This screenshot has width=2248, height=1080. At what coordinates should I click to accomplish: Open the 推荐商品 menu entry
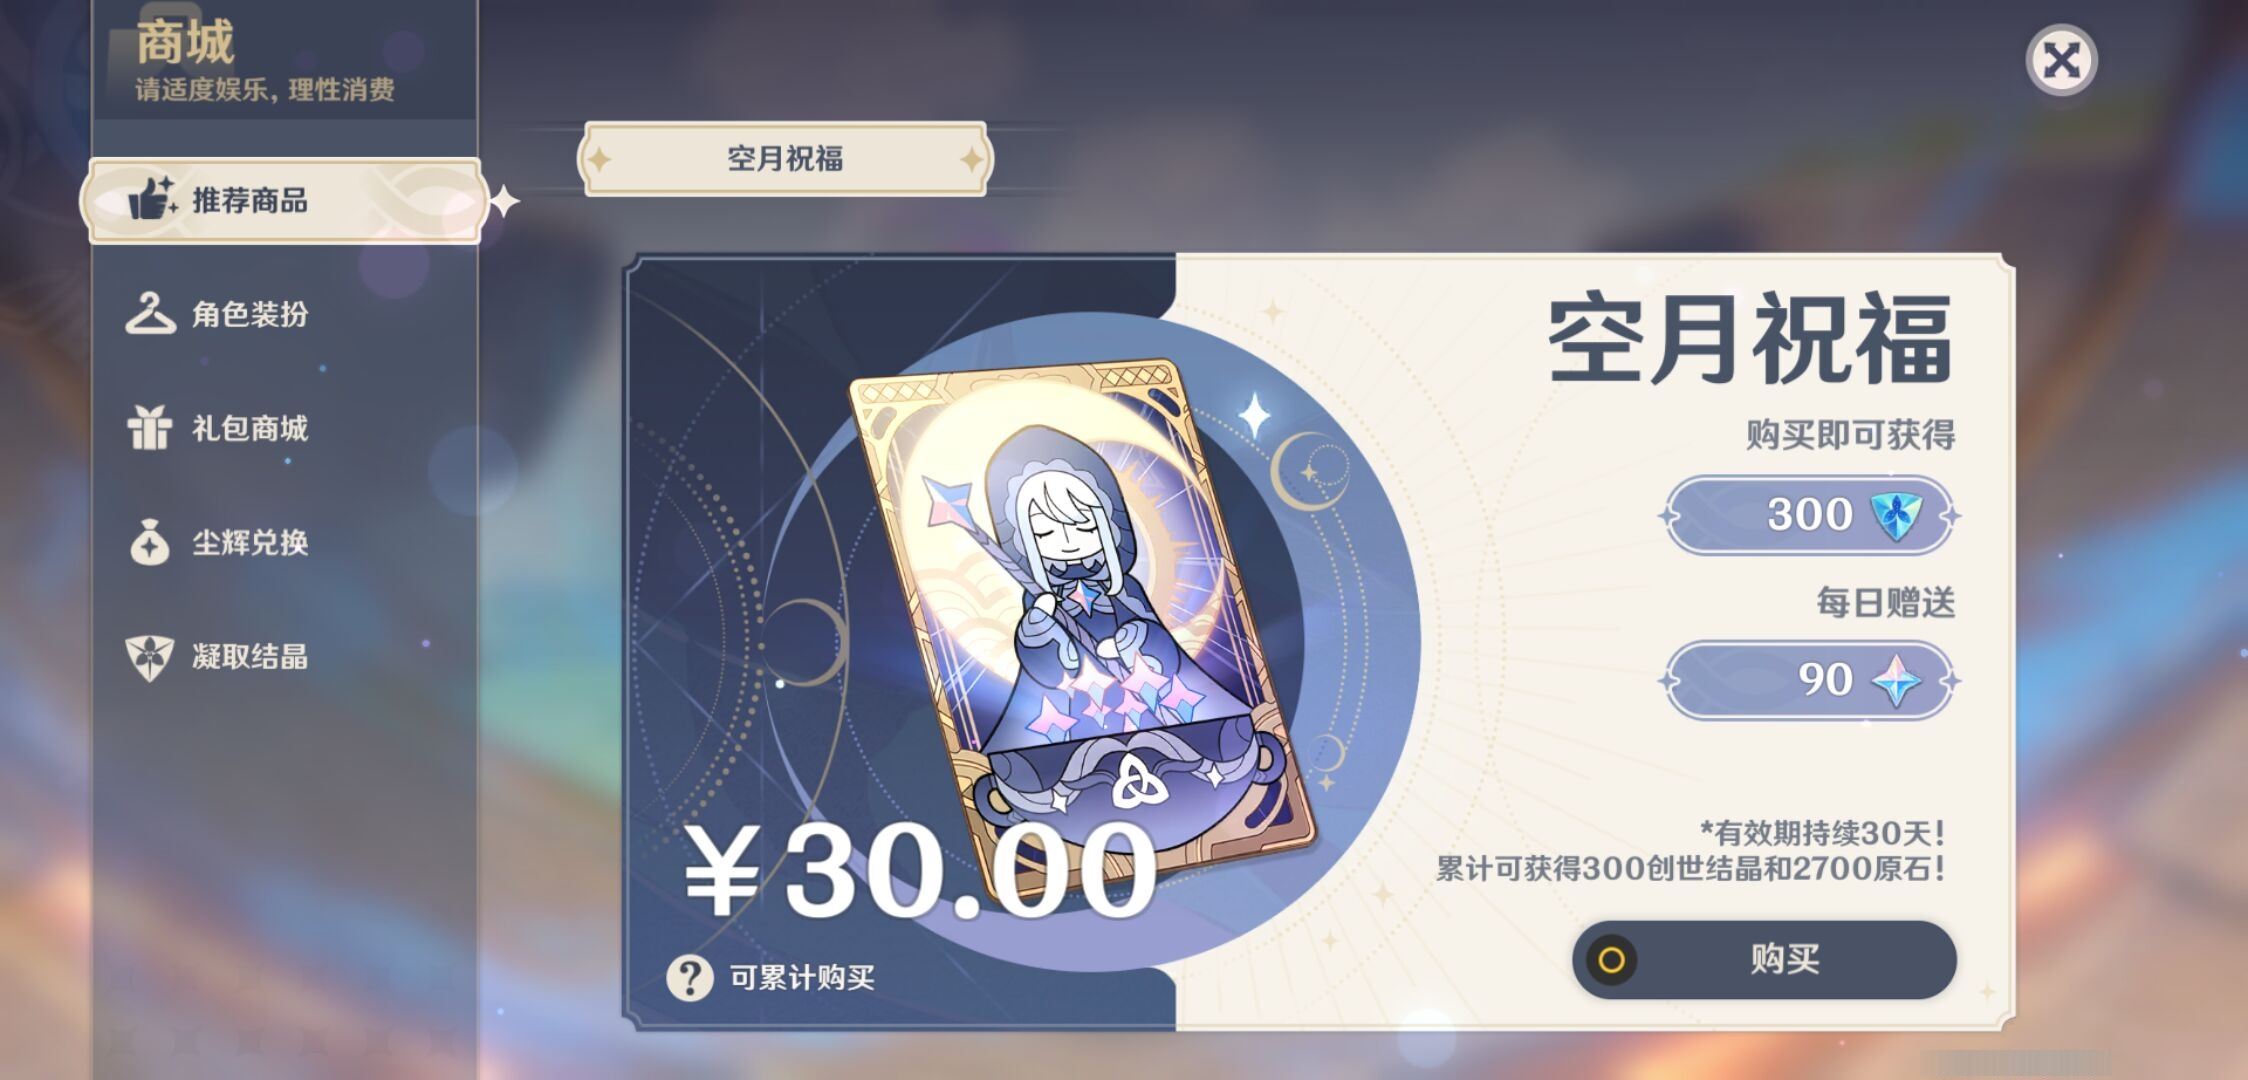[285, 200]
